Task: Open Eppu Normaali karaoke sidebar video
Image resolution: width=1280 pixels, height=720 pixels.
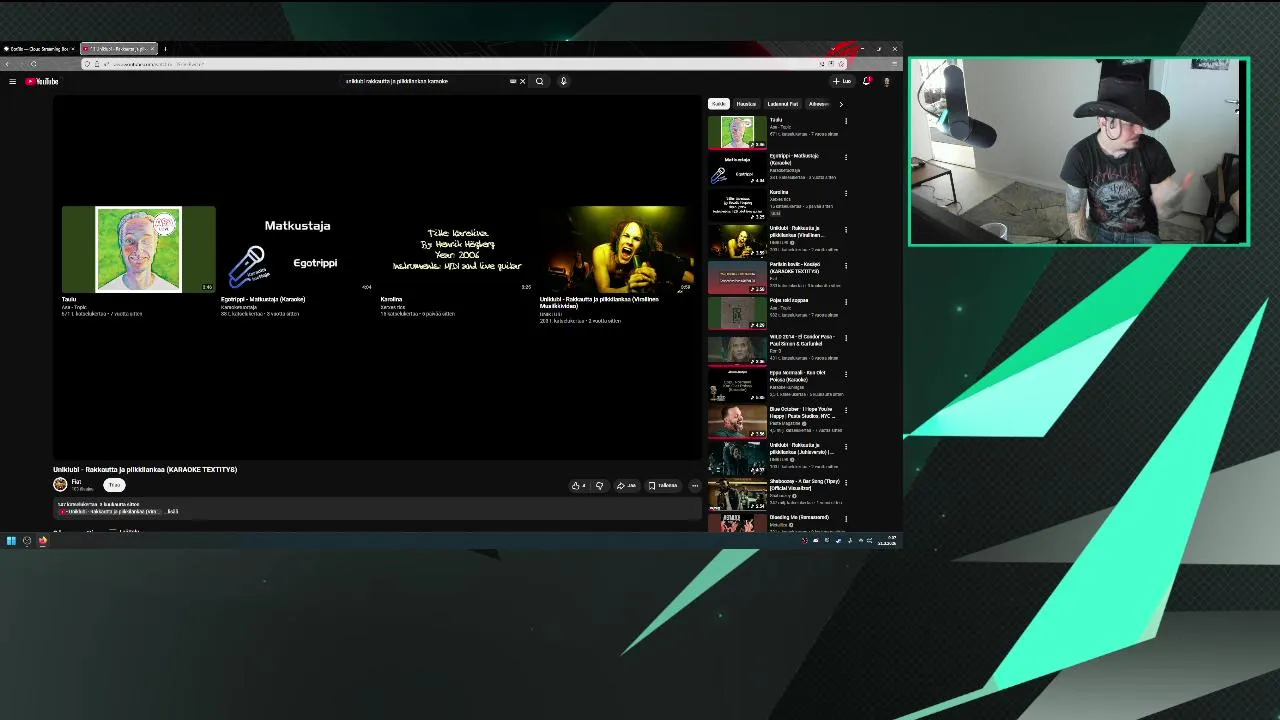Action: 737,385
